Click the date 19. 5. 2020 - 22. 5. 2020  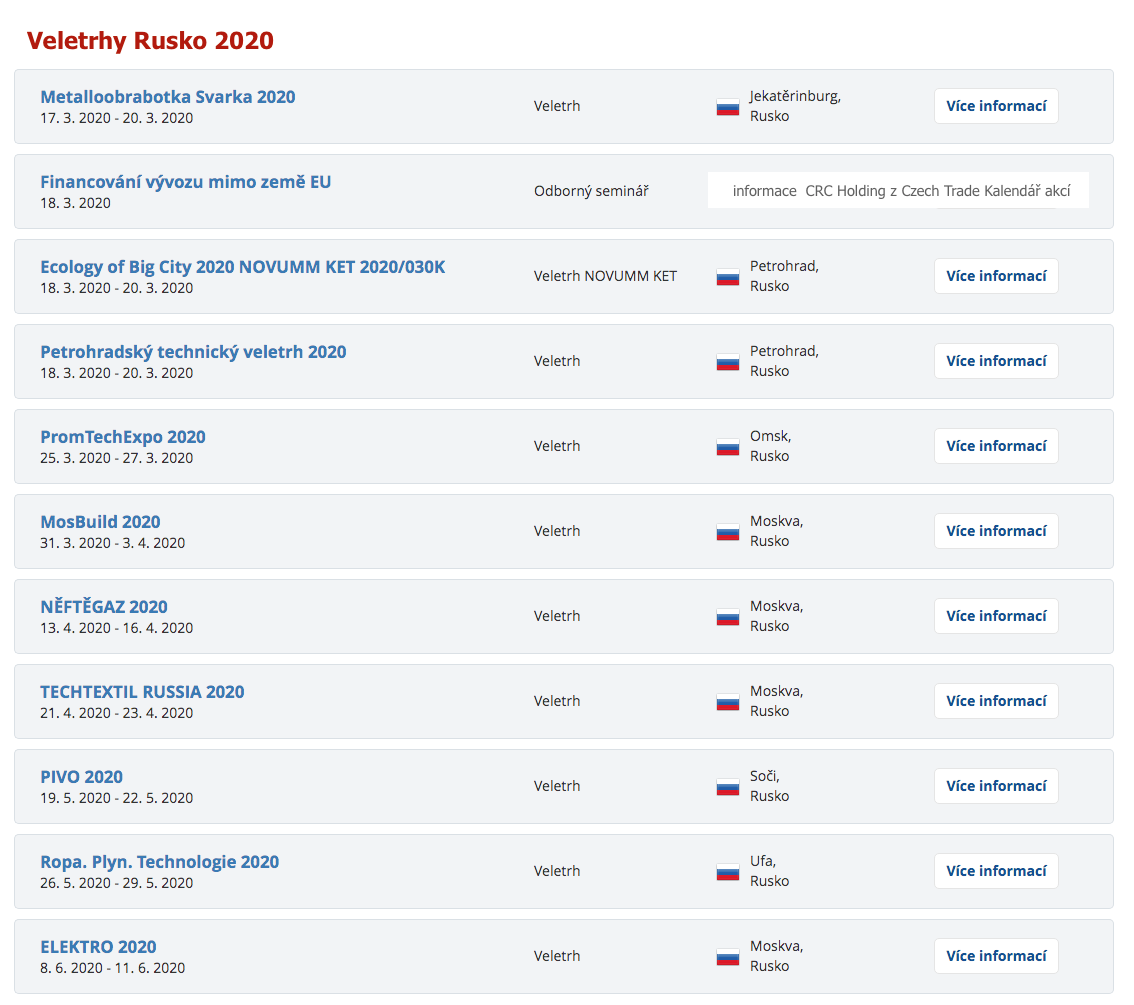click(116, 797)
